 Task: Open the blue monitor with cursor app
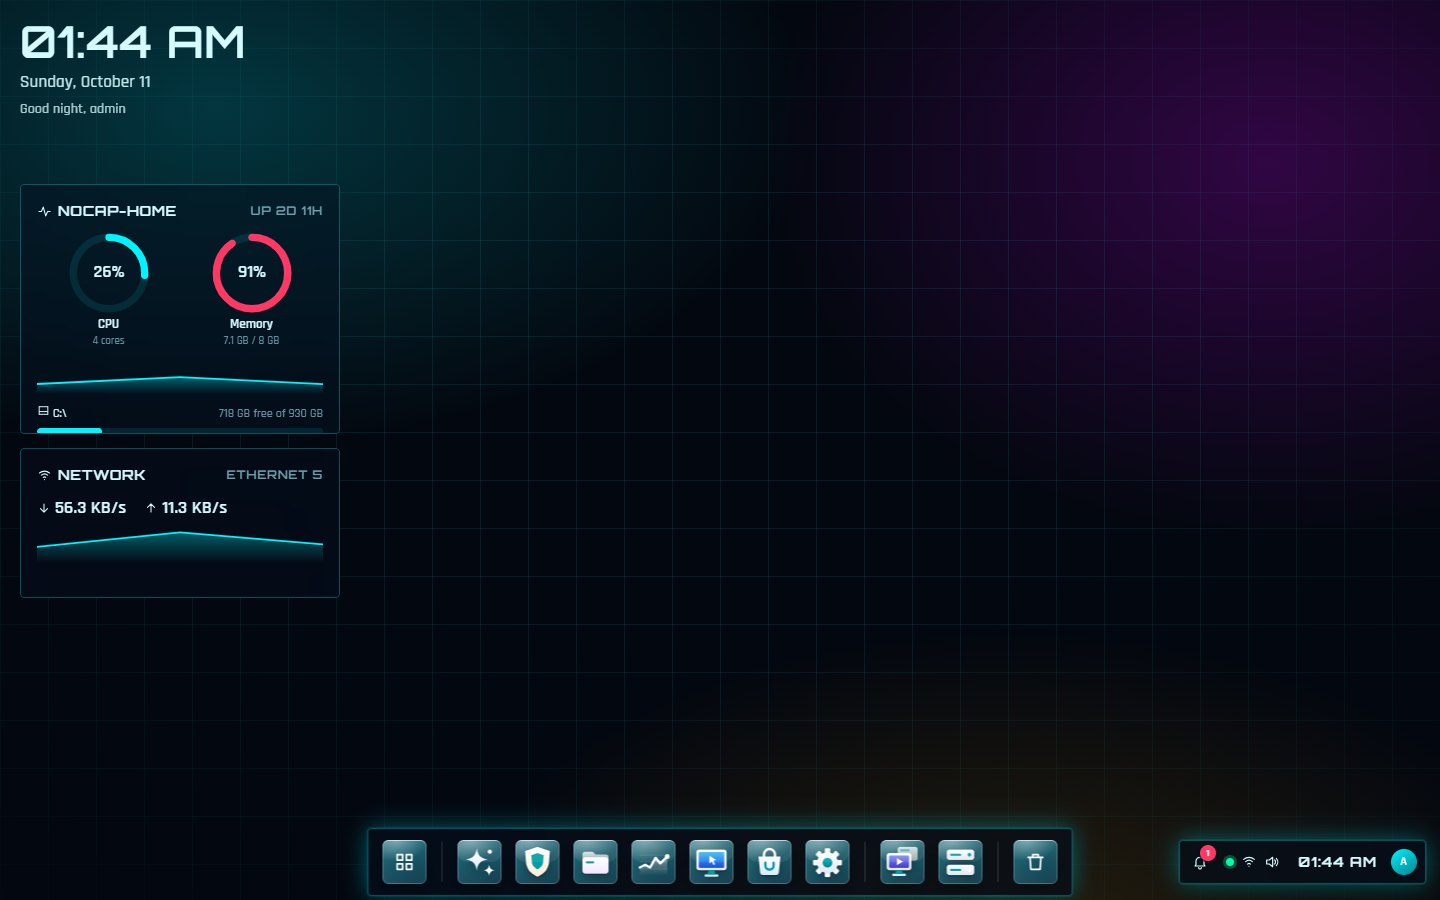[x=711, y=862]
